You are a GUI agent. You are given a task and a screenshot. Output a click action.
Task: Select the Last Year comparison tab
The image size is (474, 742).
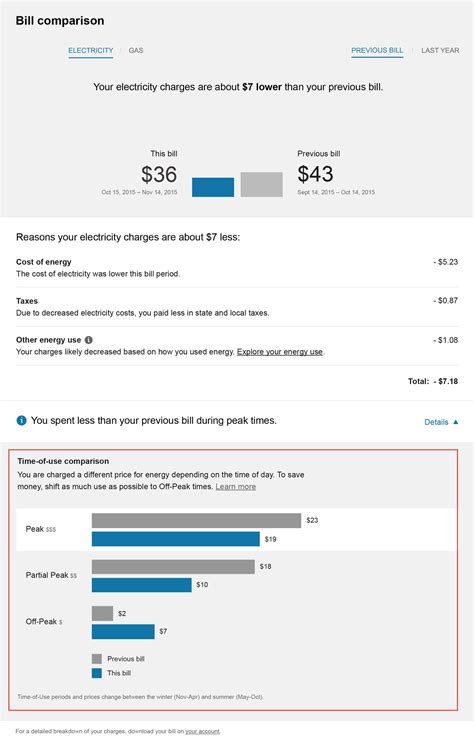pyautogui.click(x=440, y=50)
